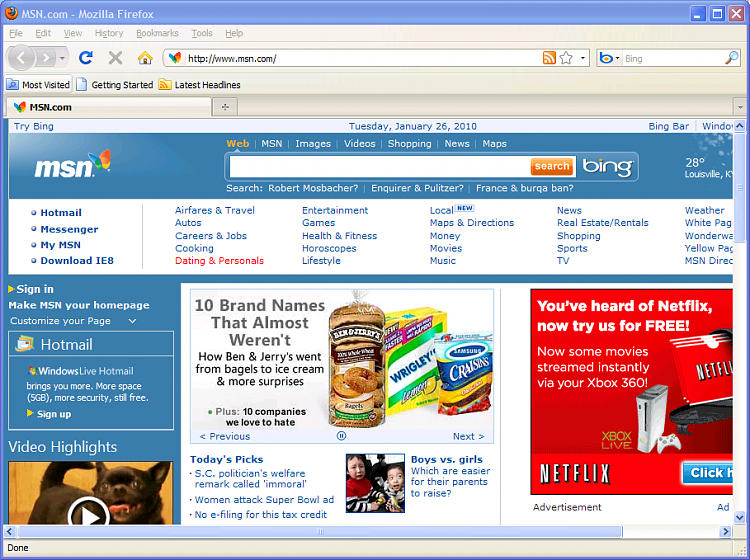Image resolution: width=750 pixels, height=560 pixels.
Task: Open Dating & Personals link
Action: pos(219,261)
